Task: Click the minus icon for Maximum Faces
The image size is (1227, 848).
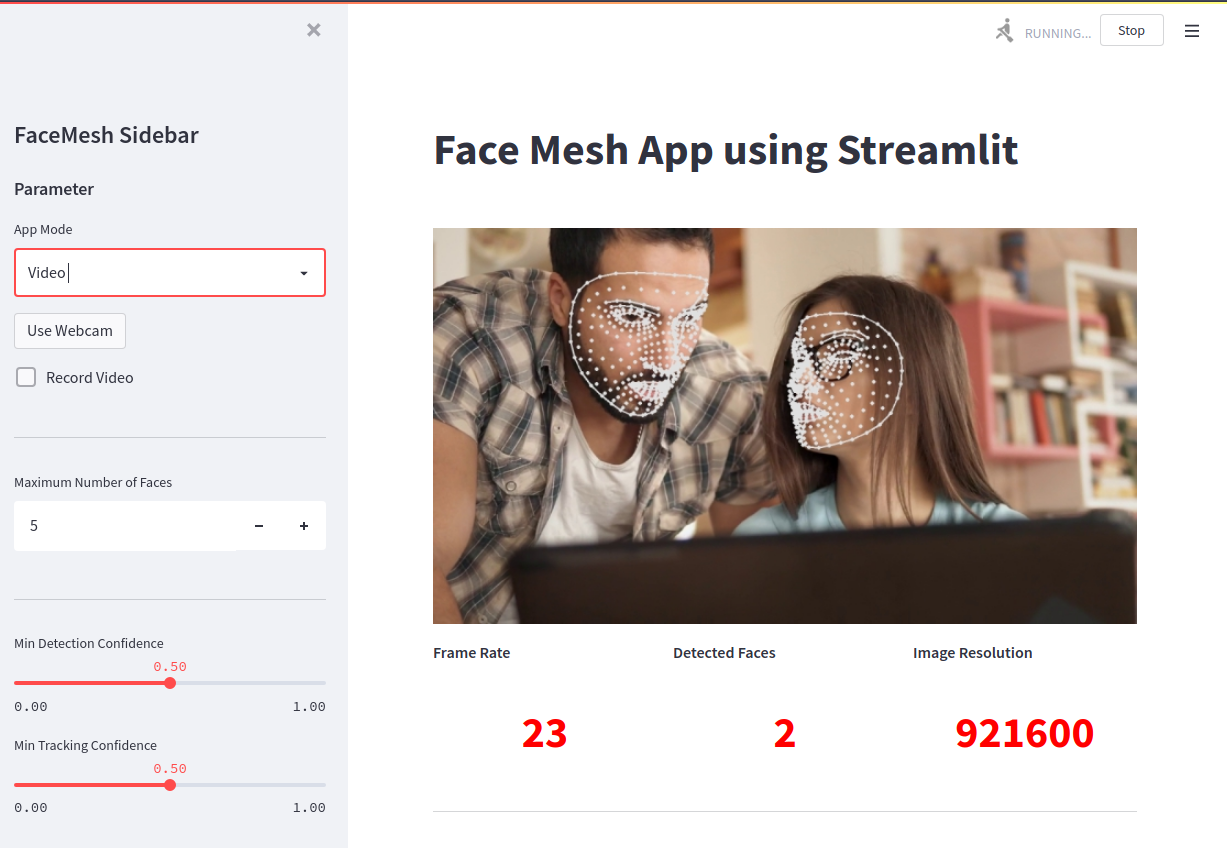Action: [259, 526]
